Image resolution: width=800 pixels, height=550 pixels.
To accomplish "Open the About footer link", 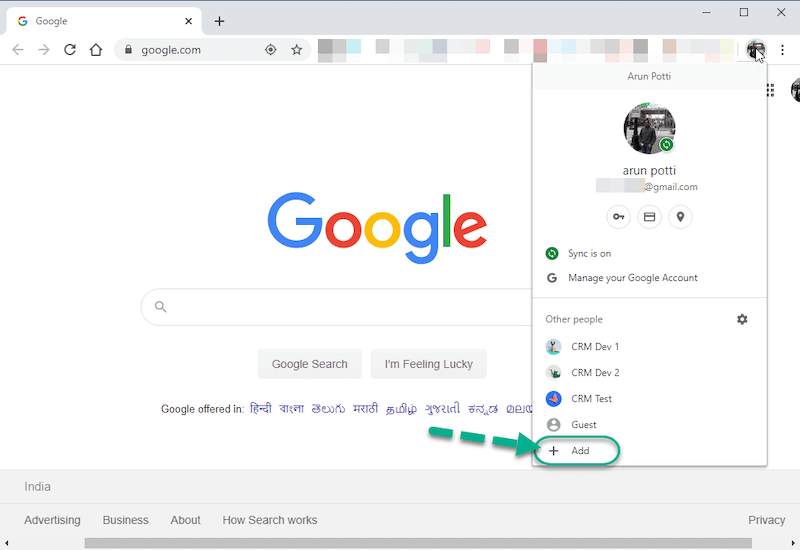I will pos(185,520).
